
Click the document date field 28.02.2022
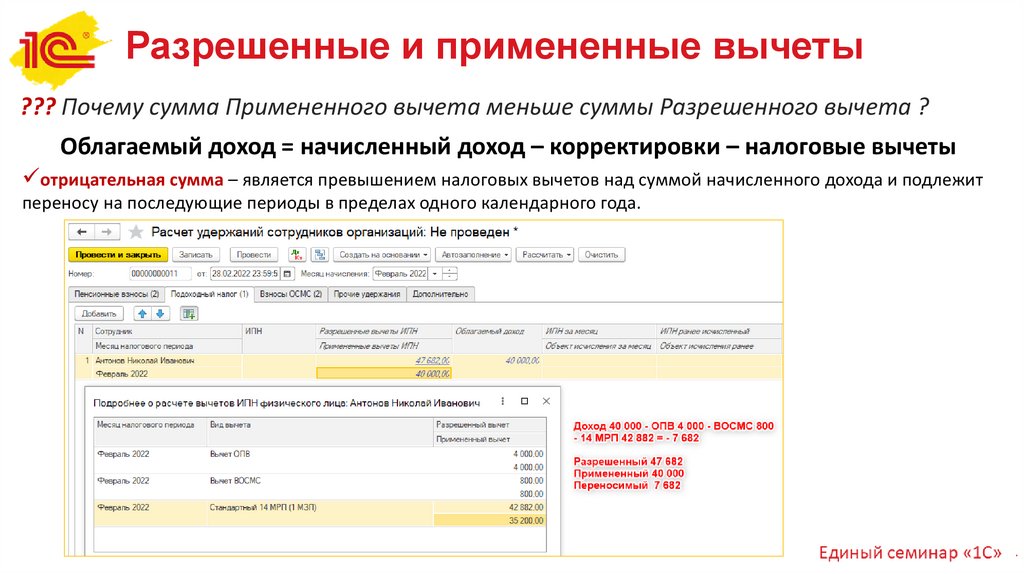pos(245,274)
